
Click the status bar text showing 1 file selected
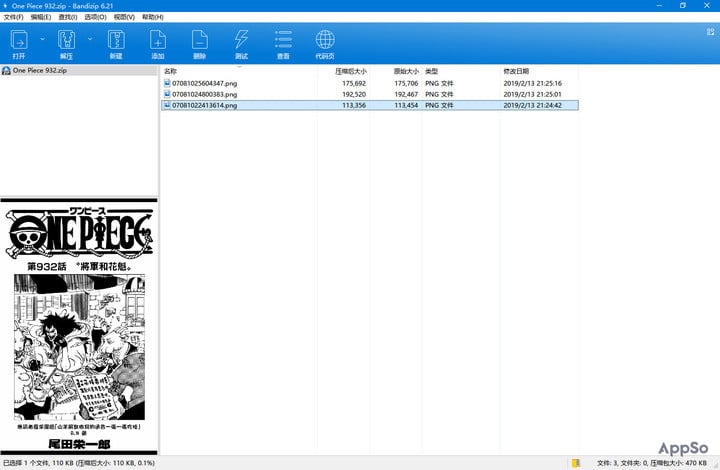coord(79,463)
